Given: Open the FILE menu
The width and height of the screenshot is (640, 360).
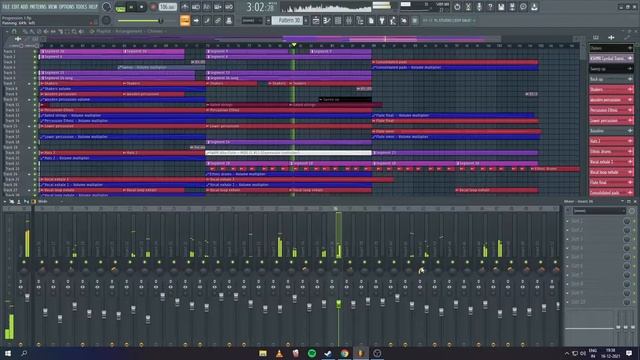Looking at the screenshot, I should tap(6, 7).
